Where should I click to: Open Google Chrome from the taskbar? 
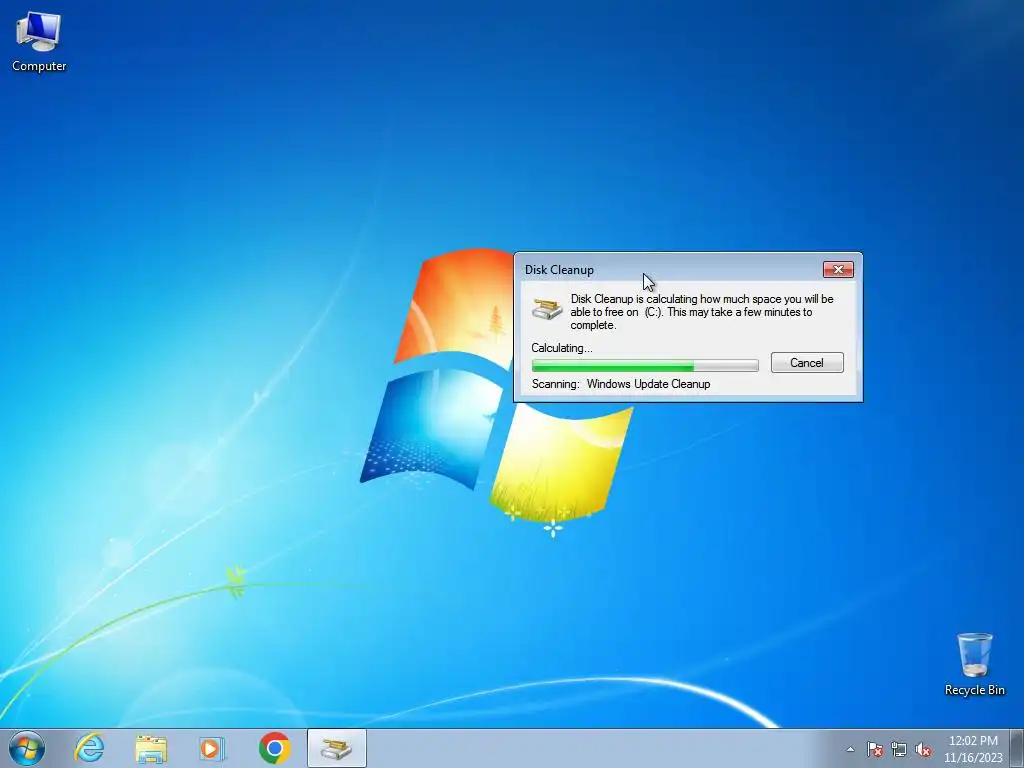click(274, 748)
